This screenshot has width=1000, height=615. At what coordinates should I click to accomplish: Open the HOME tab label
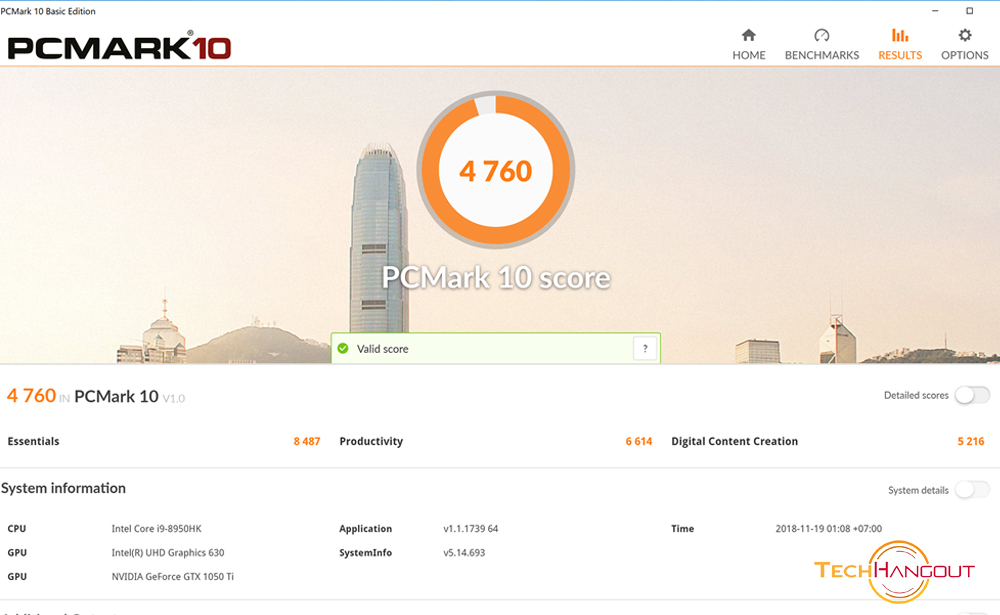click(749, 56)
